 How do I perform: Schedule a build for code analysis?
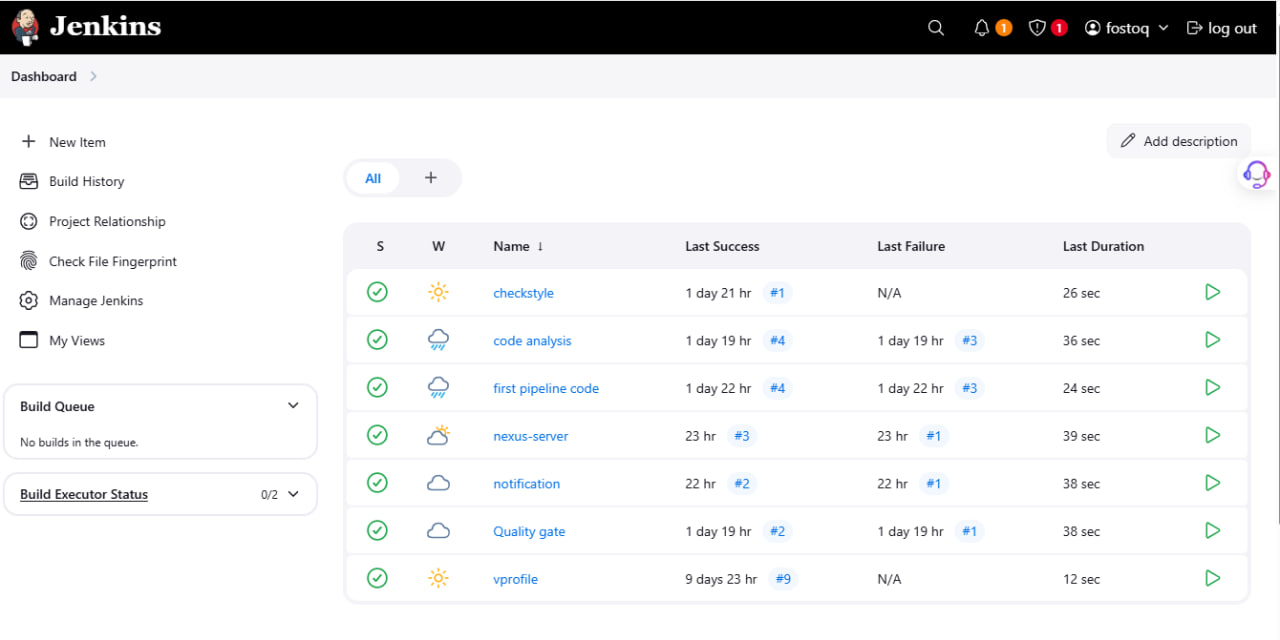tap(1212, 340)
